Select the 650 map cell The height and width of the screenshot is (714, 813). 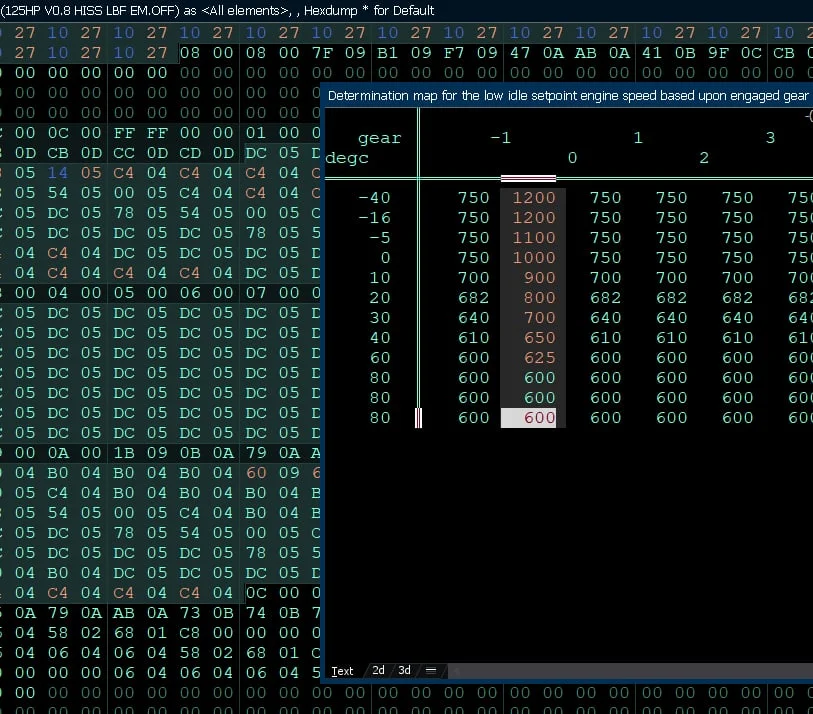tap(539, 338)
